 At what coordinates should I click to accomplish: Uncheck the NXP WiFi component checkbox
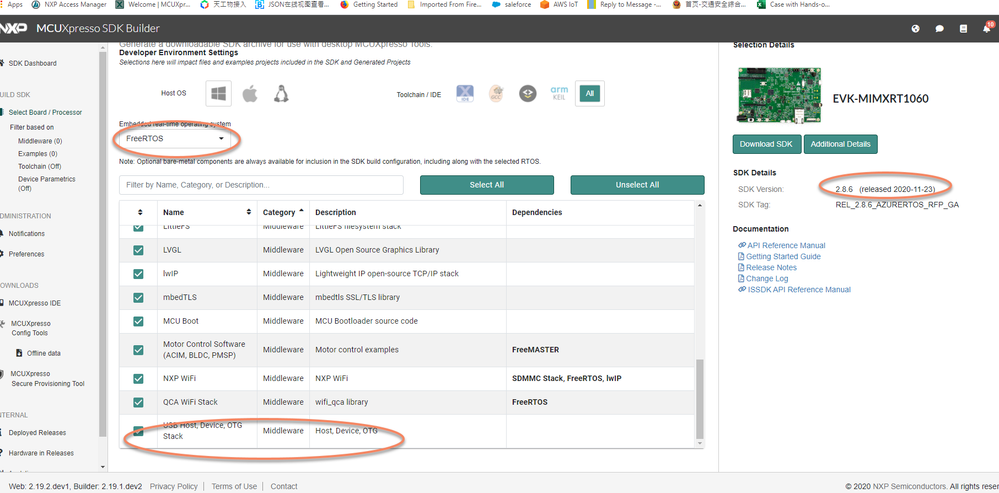138,378
